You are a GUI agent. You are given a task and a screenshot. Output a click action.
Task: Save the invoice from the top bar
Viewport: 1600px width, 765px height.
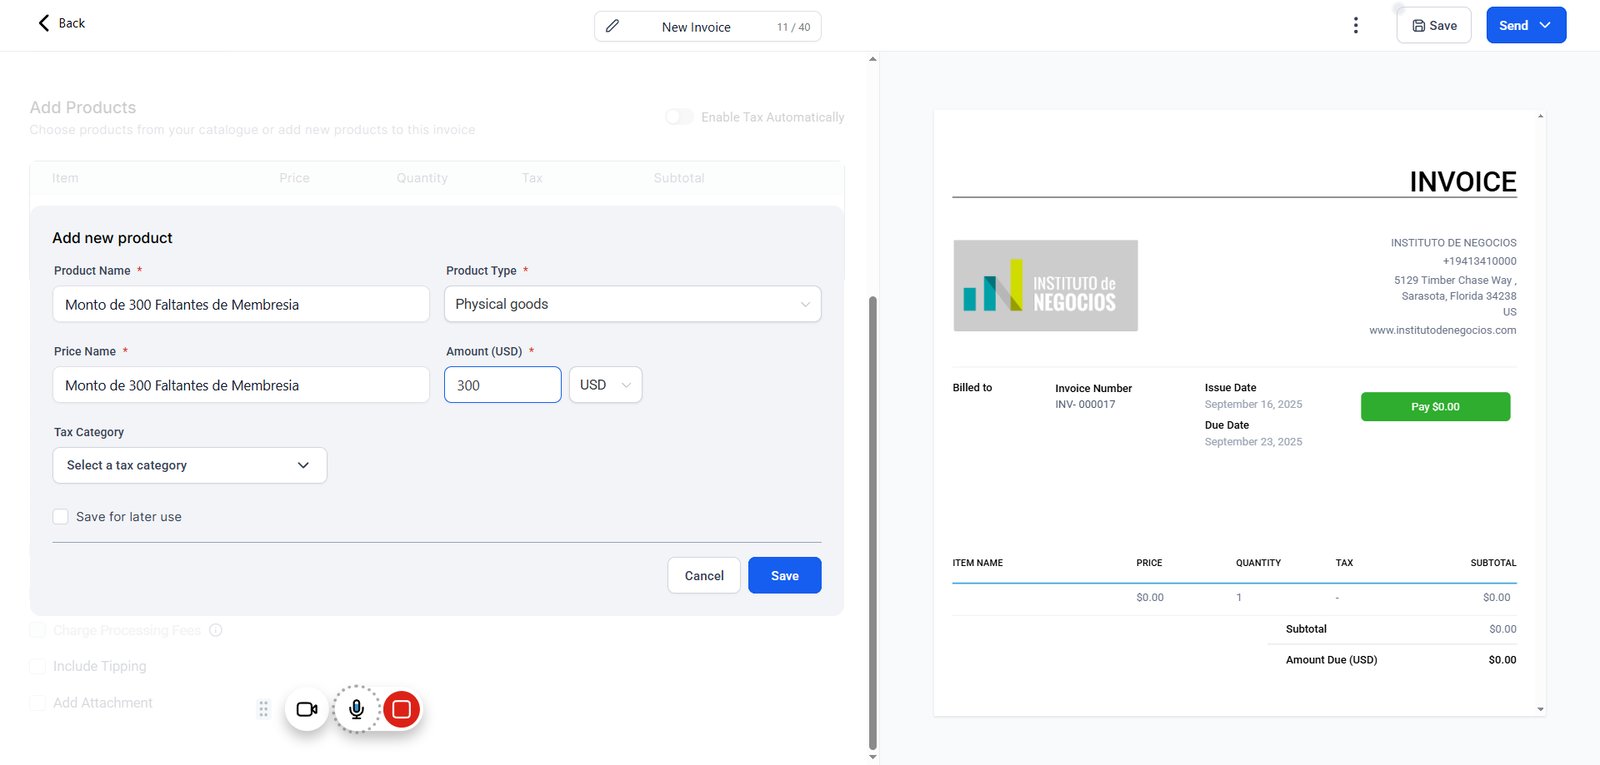click(x=1433, y=25)
